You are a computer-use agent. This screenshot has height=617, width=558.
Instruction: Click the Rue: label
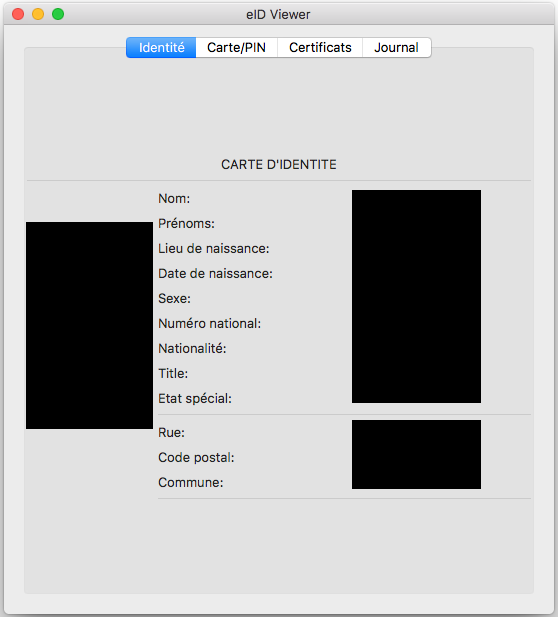(171, 433)
